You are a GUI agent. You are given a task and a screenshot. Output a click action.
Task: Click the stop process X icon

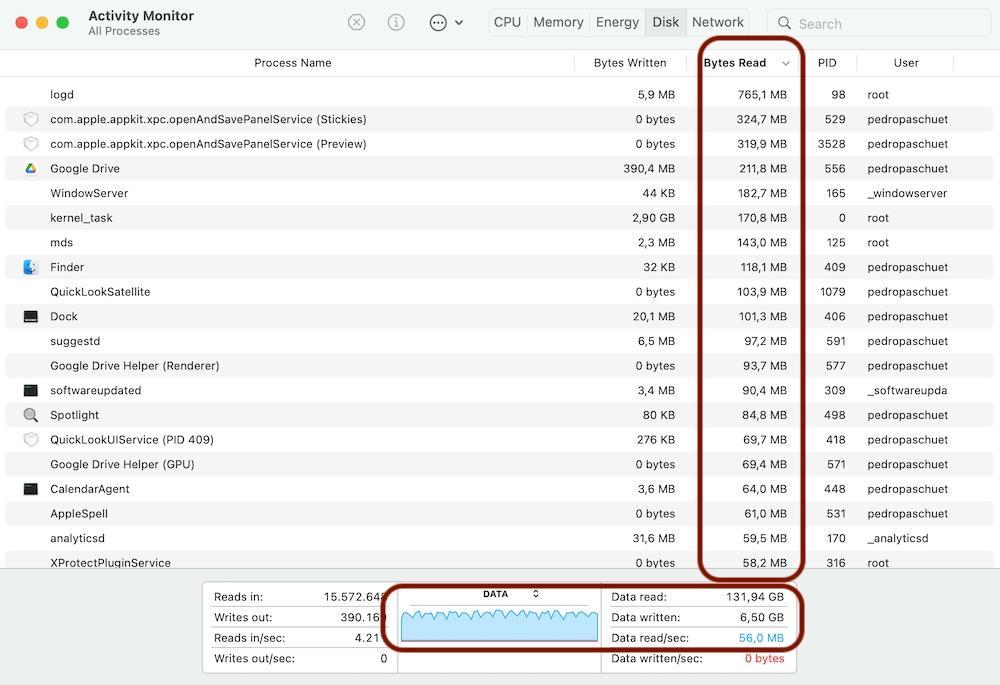tap(357, 23)
